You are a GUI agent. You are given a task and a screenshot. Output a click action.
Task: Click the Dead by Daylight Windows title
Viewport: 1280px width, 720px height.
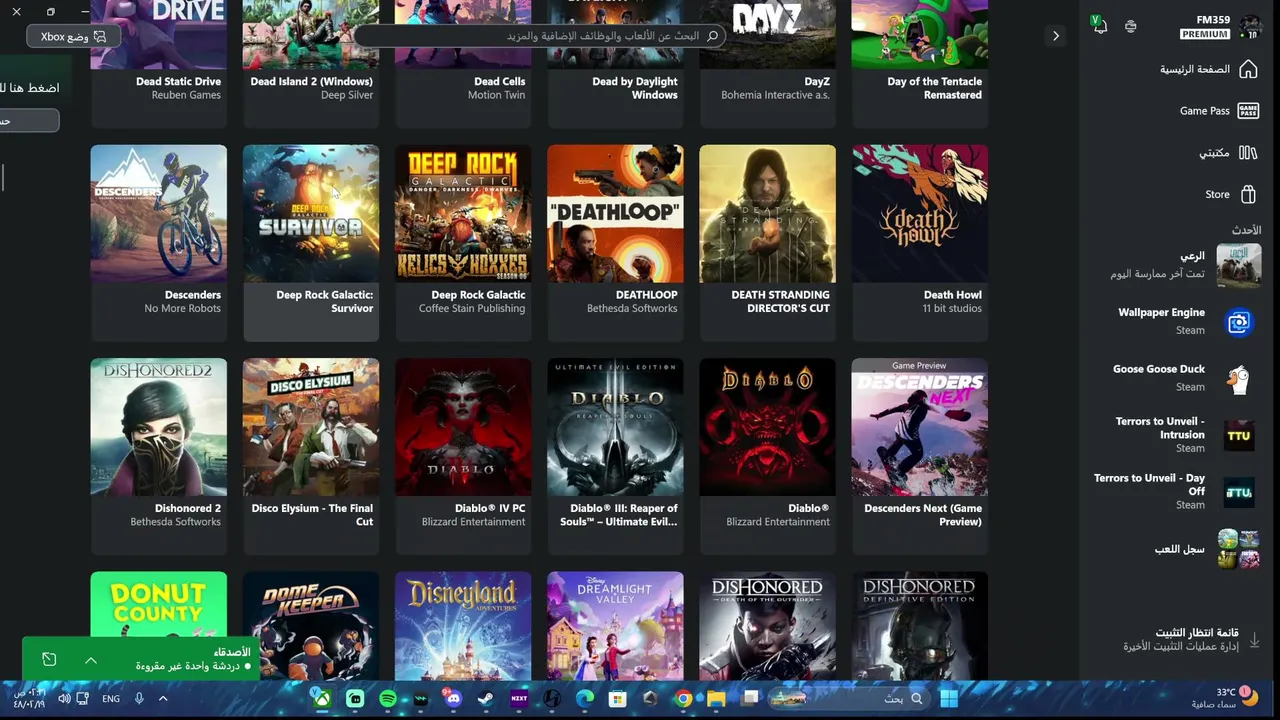click(634, 88)
